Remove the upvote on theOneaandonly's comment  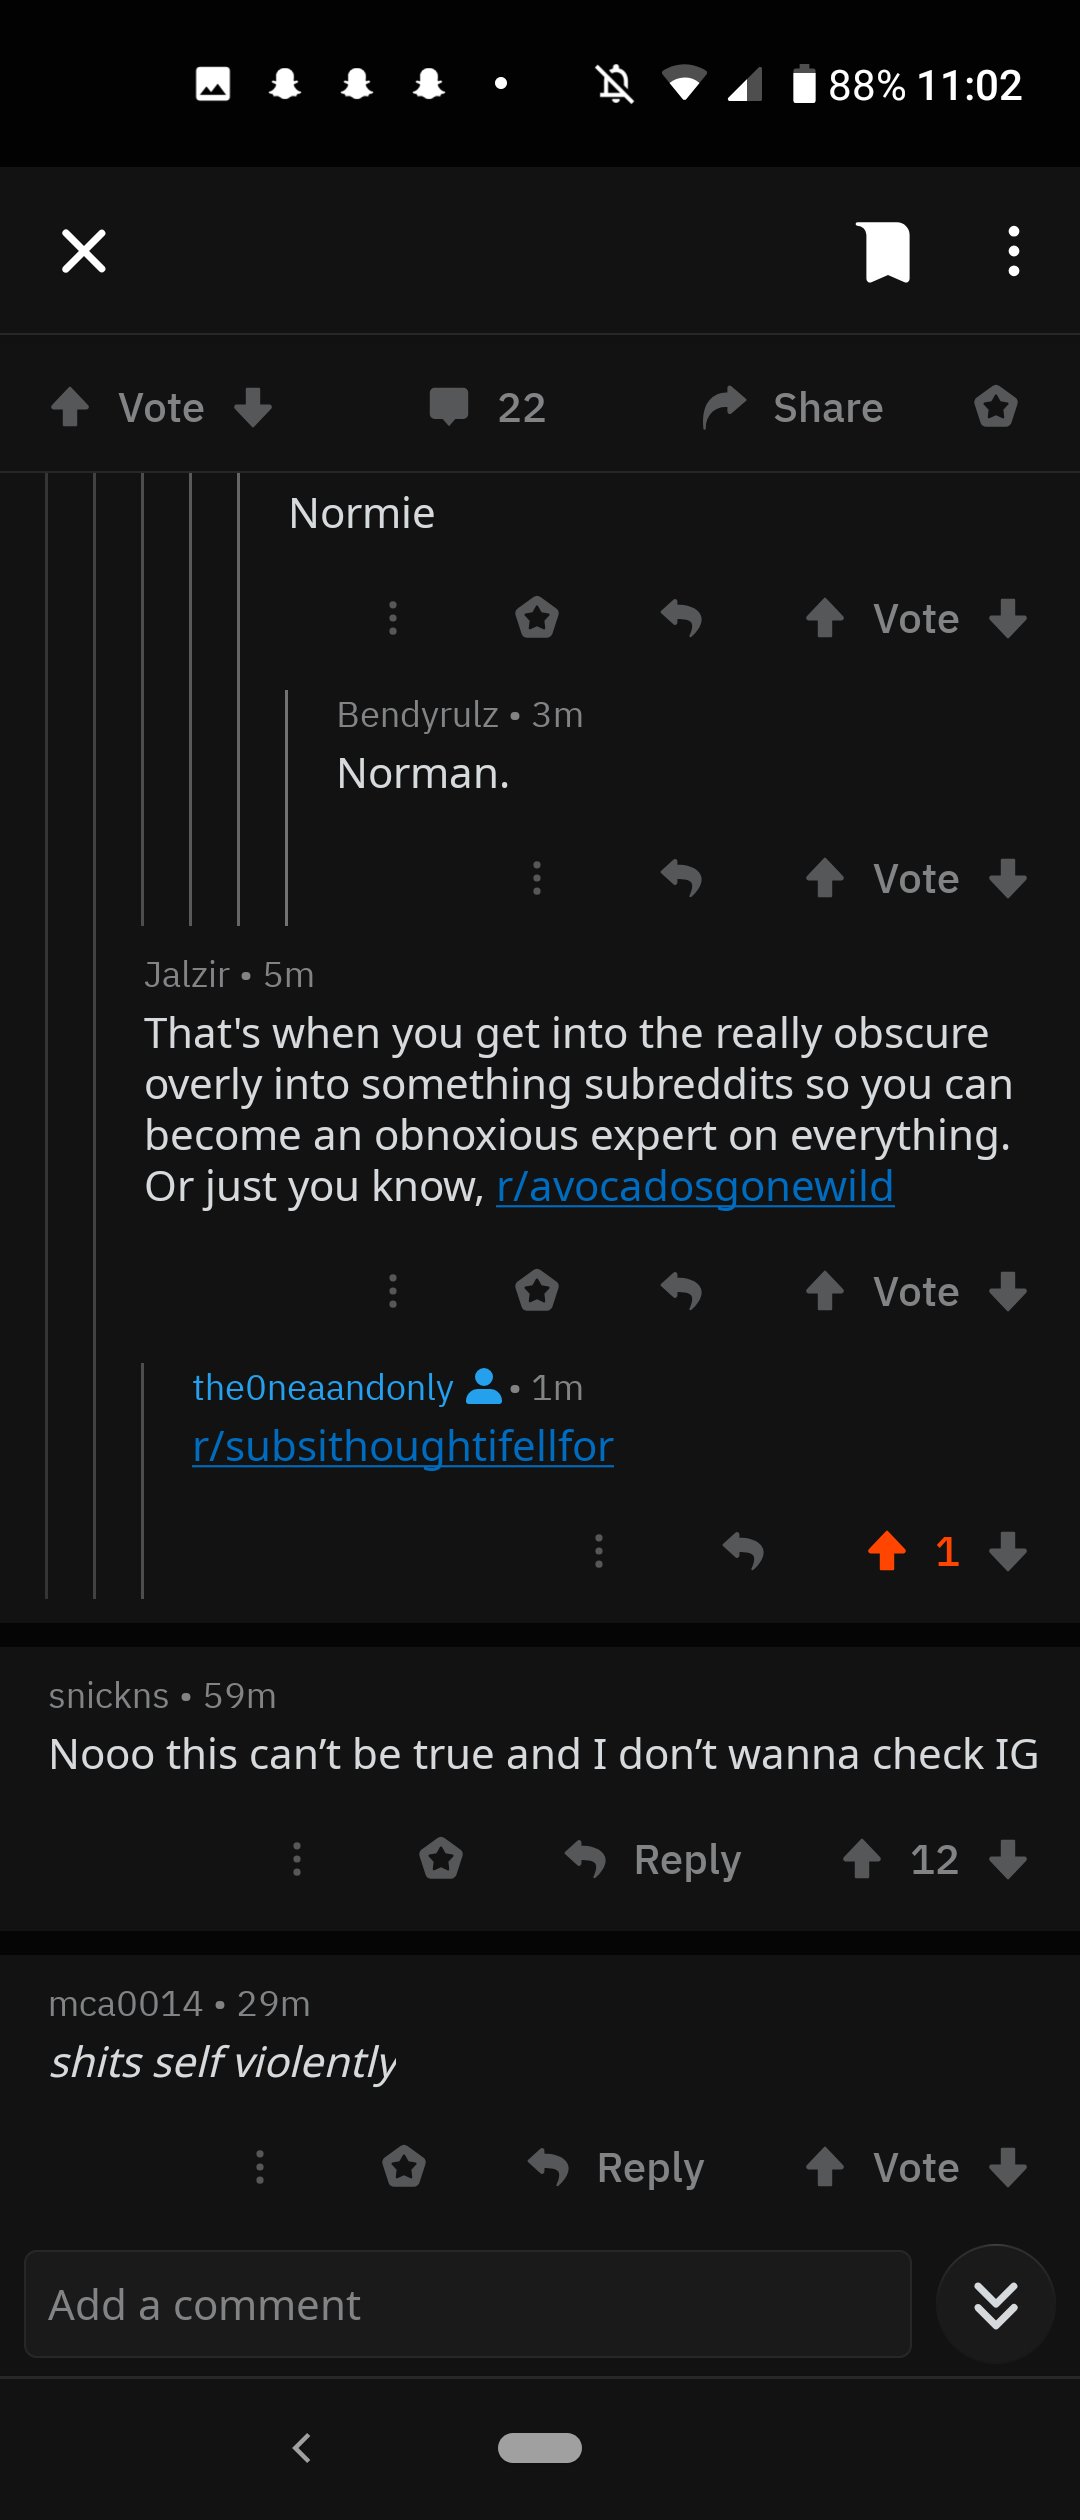[888, 1551]
